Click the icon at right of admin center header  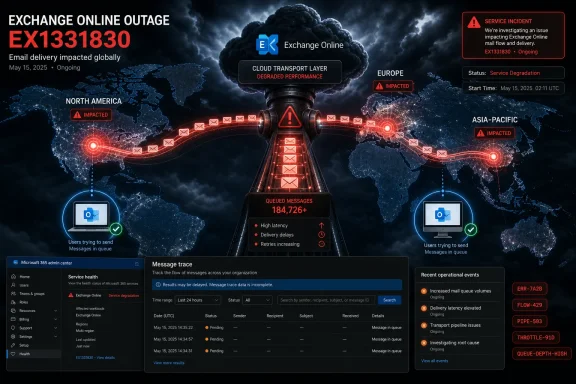point(137,264)
